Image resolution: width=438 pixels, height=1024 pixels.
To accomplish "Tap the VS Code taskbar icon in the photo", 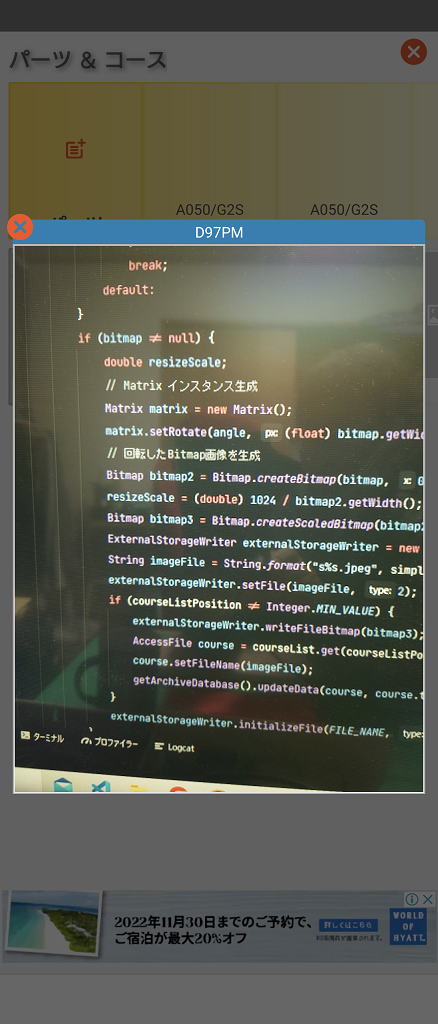I will (x=101, y=786).
